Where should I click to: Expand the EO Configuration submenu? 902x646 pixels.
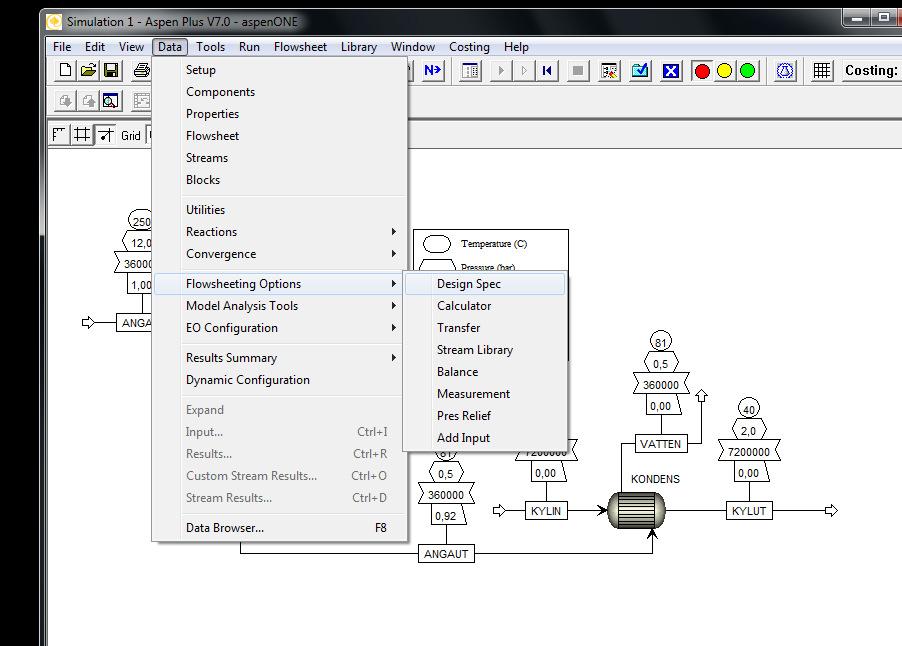coord(280,327)
